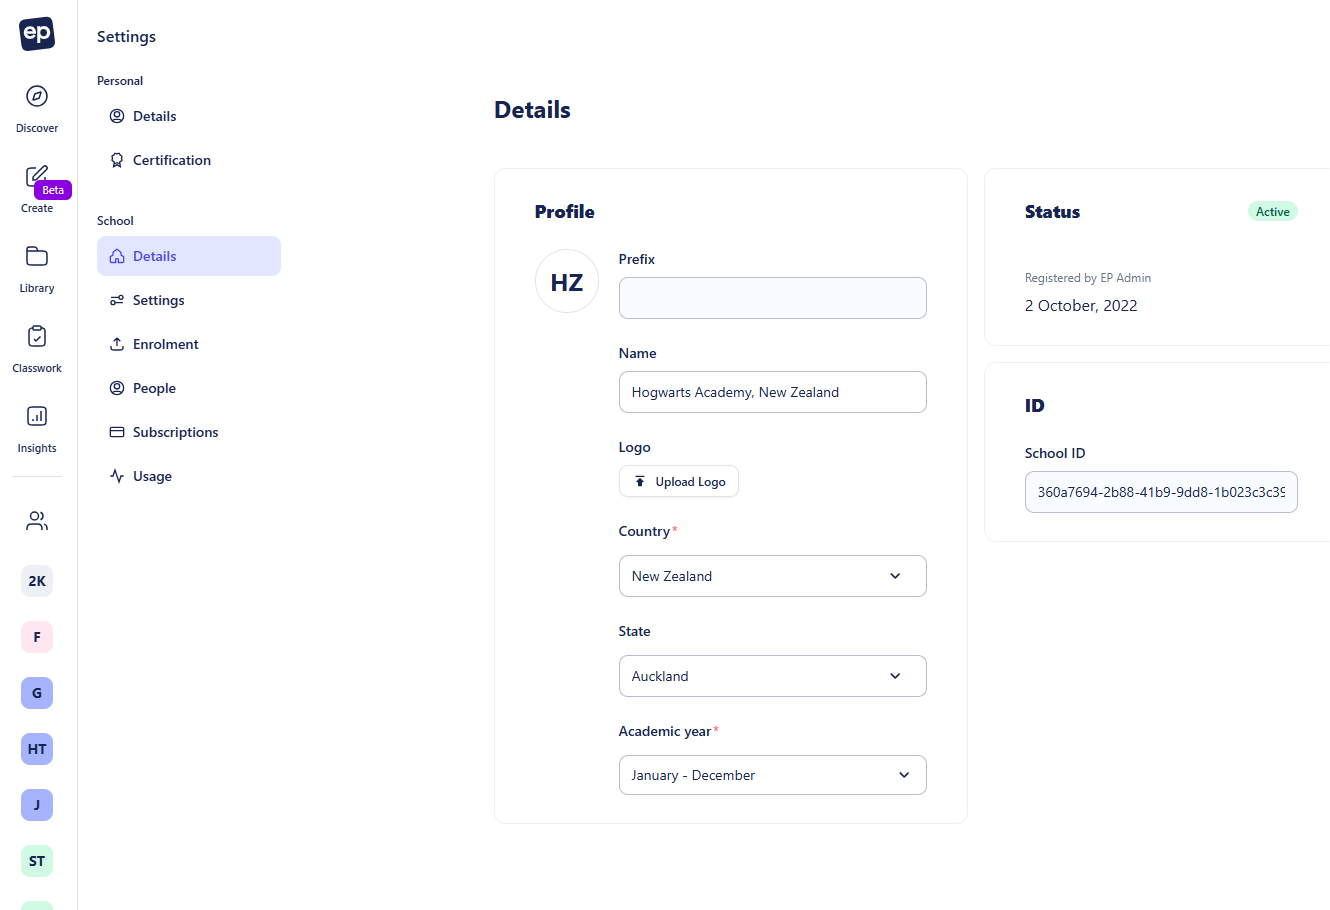Click into the Prefix input field

[x=773, y=298]
